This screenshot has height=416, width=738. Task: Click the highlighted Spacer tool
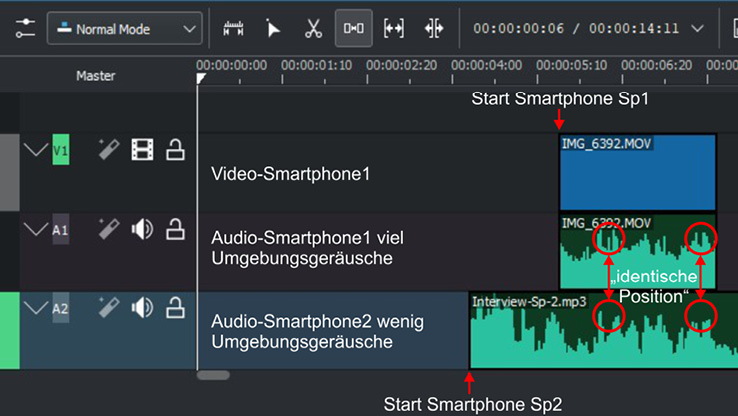click(x=353, y=29)
